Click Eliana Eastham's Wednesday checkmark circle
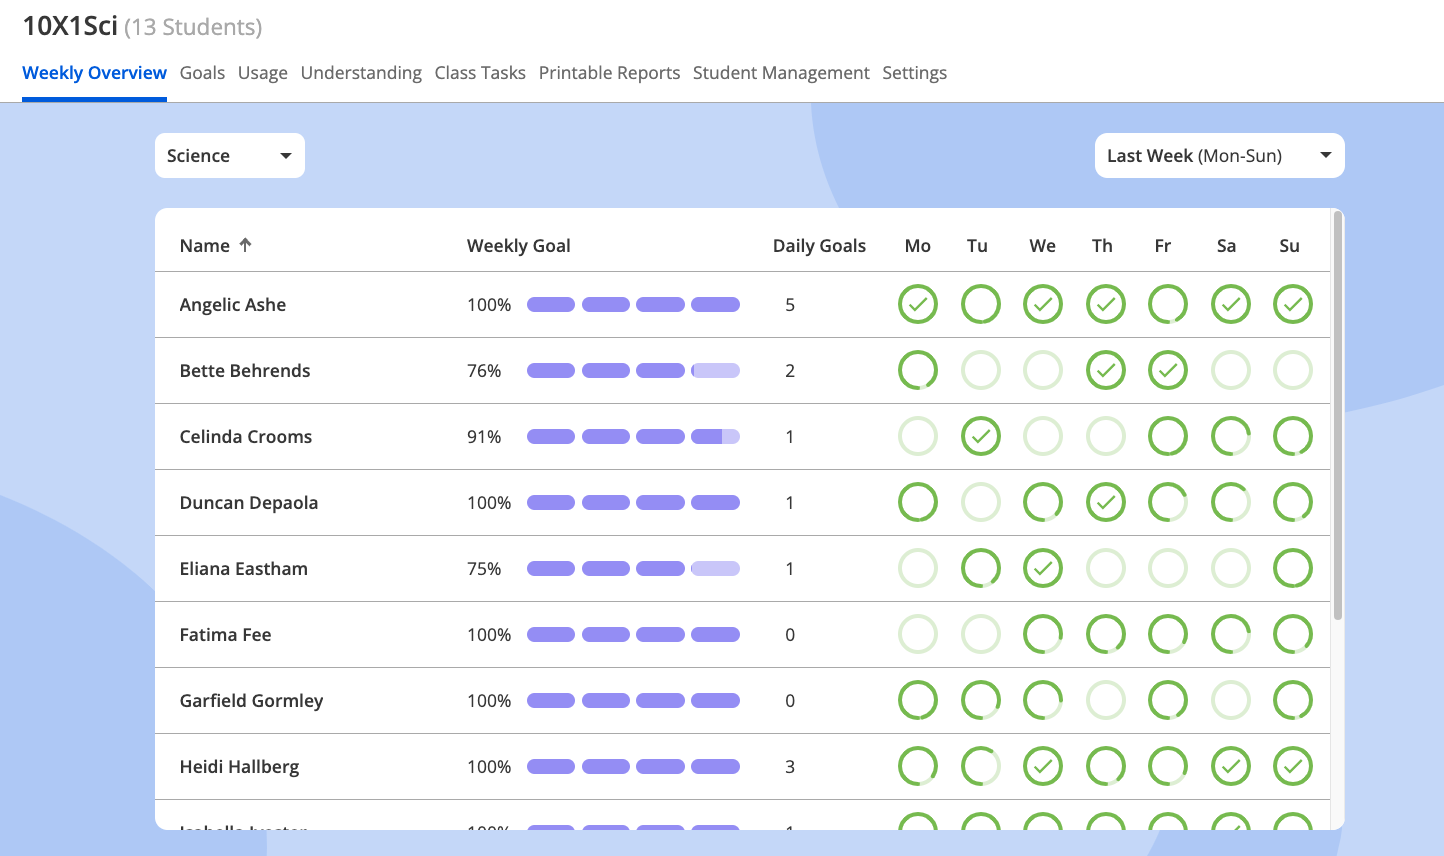The width and height of the screenshot is (1444, 856). pos(1043,568)
